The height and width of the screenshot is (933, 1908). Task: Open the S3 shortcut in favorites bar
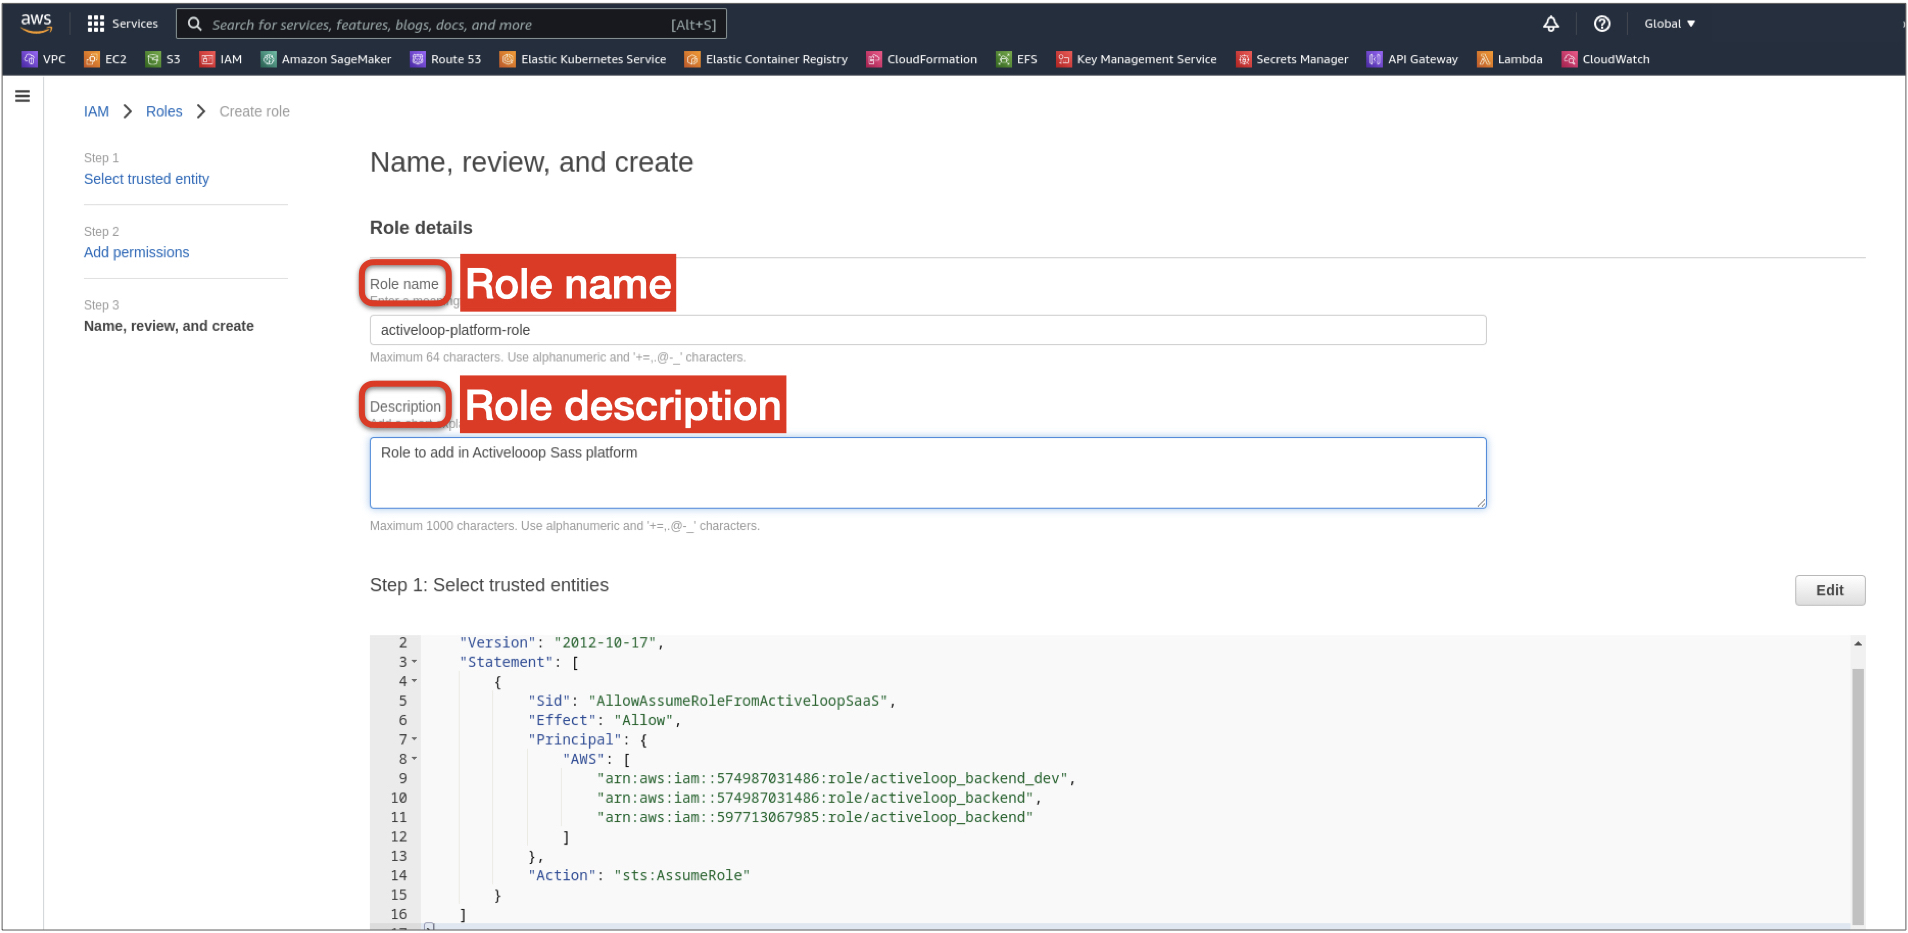[163, 59]
